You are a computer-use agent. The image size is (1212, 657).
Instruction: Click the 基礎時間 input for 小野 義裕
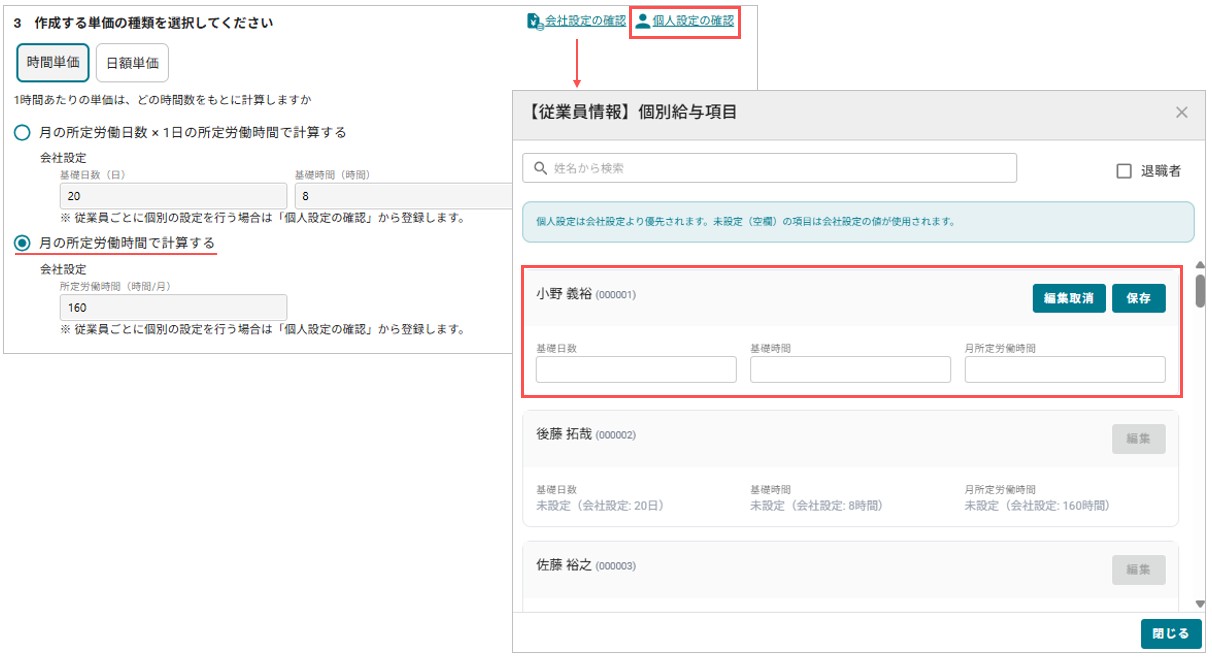click(x=851, y=370)
